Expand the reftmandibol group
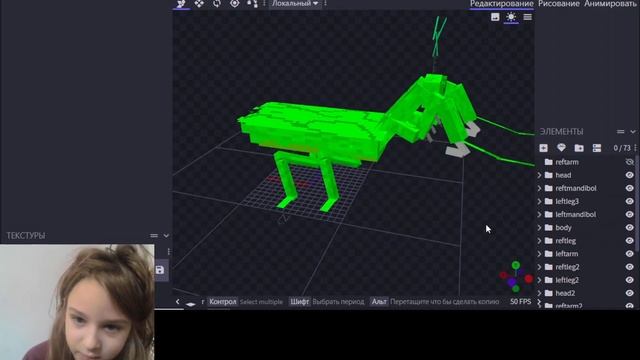Image resolution: width=640 pixels, height=360 pixels. [x=540, y=188]
